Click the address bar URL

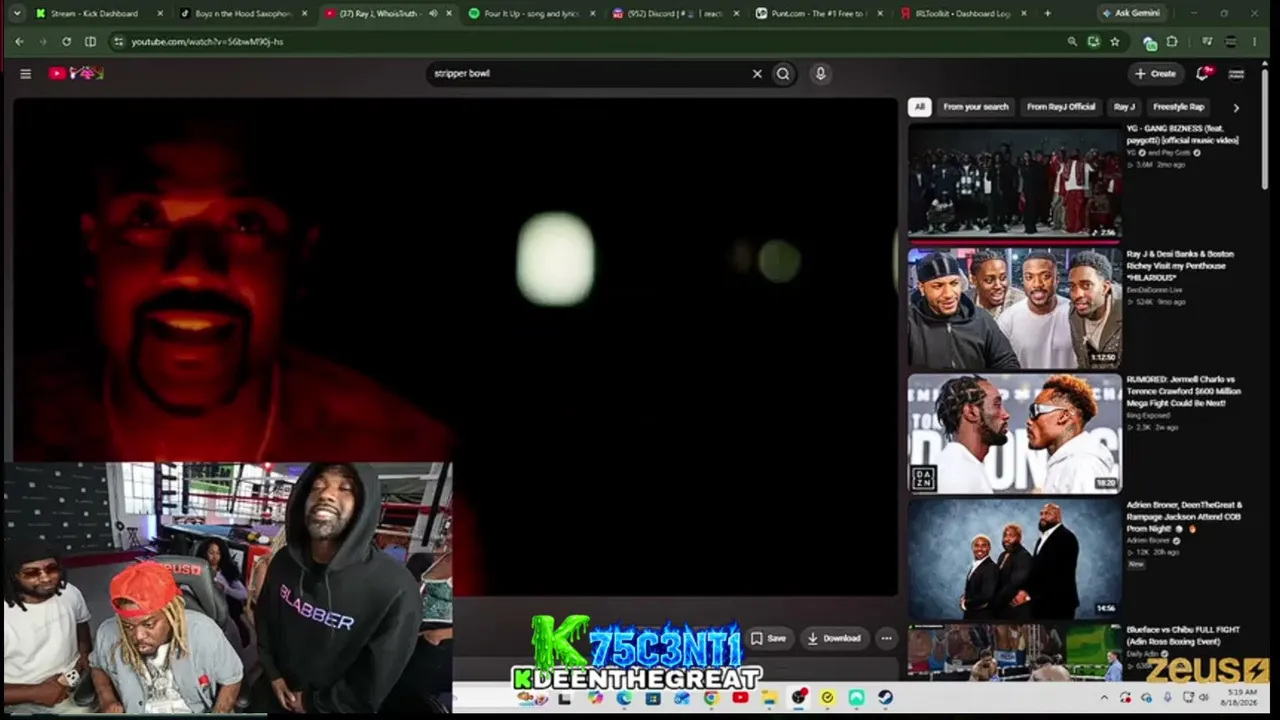(207, 42)
